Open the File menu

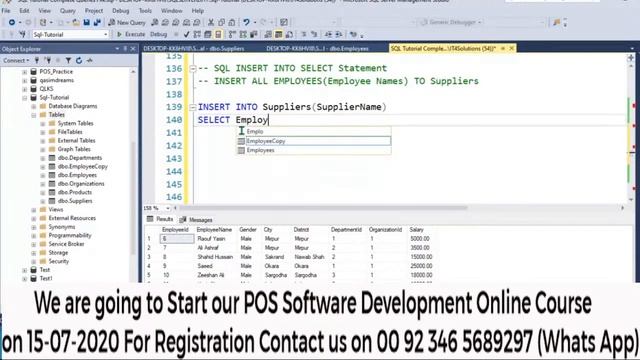click(x=6, y=11)
